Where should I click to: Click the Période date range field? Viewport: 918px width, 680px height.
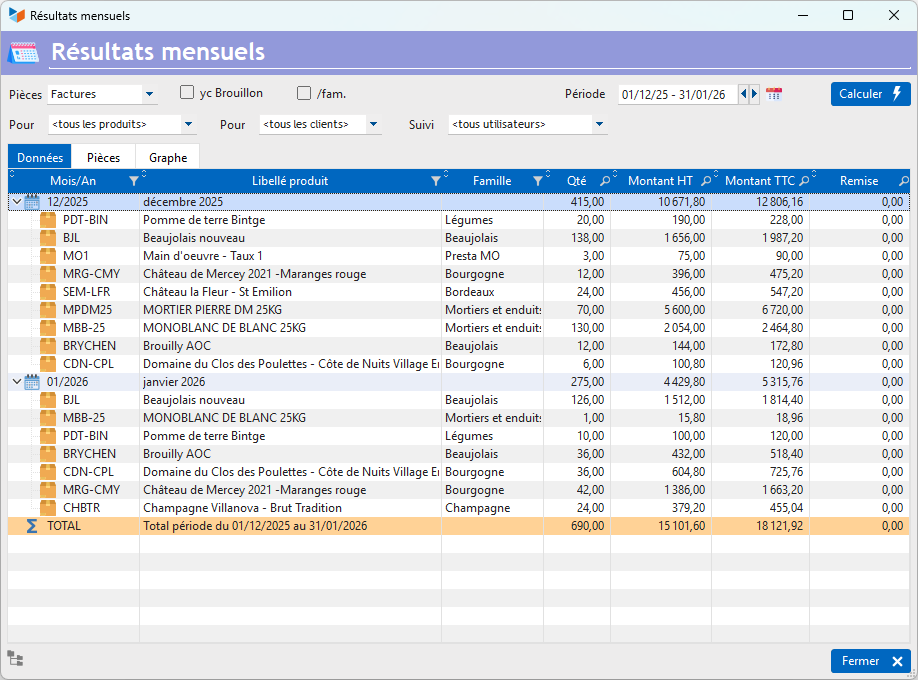(x=677, y=95)
